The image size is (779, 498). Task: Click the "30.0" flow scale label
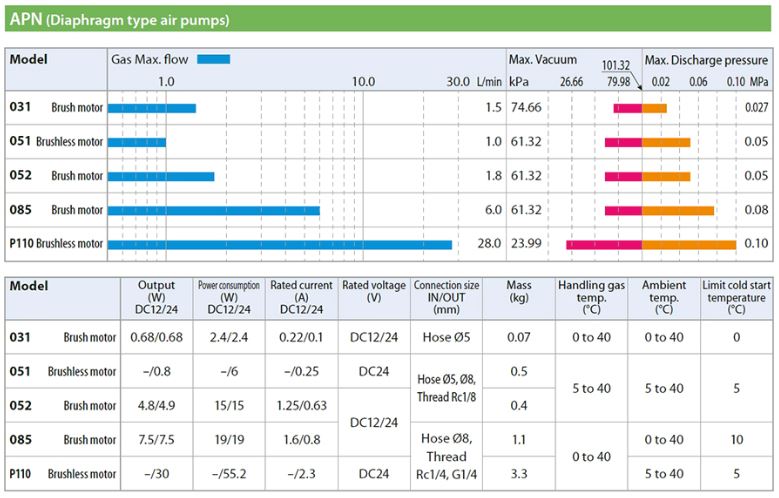click(x=458, y=82)
